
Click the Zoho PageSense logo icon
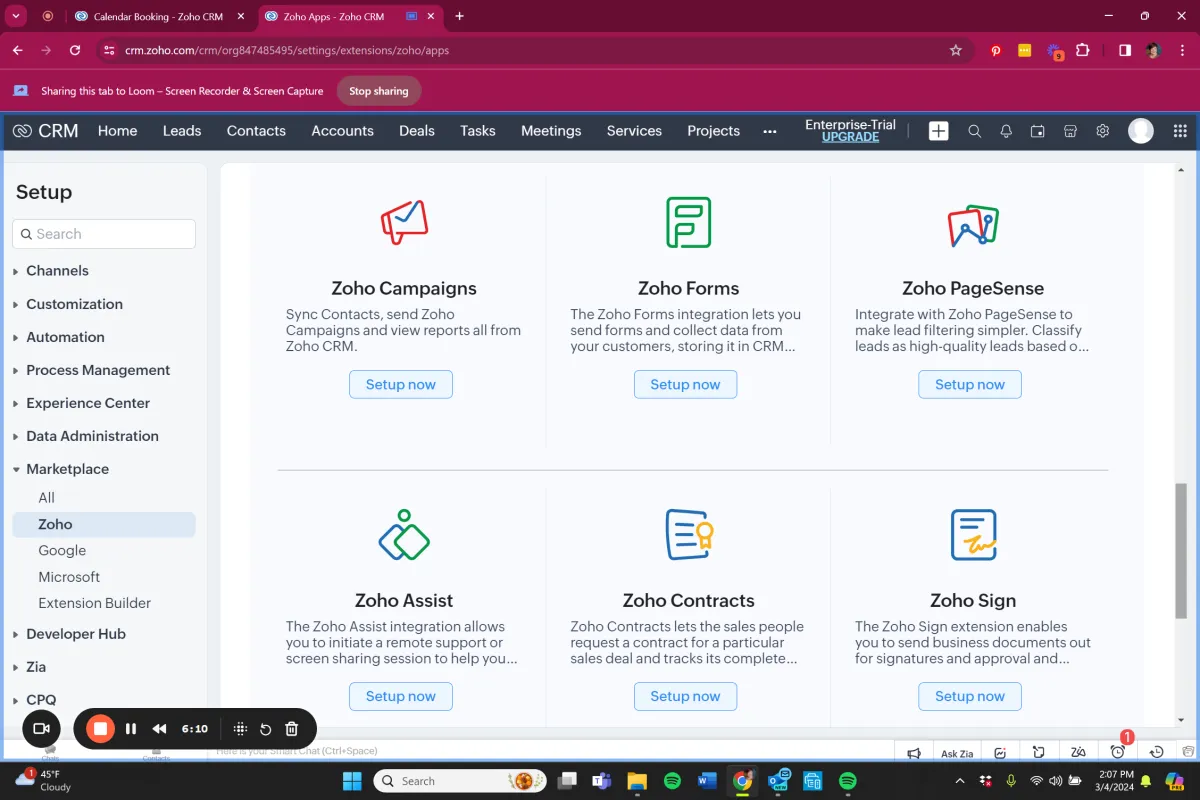click(x=973, y=225)
